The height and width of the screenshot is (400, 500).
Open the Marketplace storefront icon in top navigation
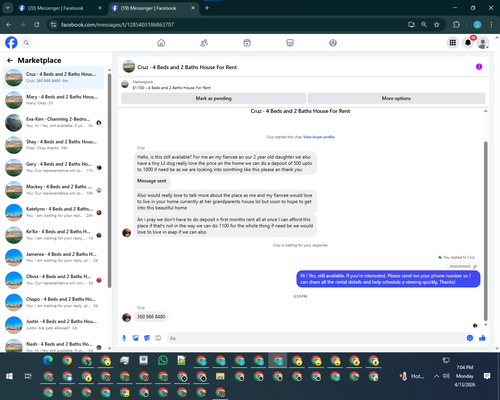click(290, 43)
